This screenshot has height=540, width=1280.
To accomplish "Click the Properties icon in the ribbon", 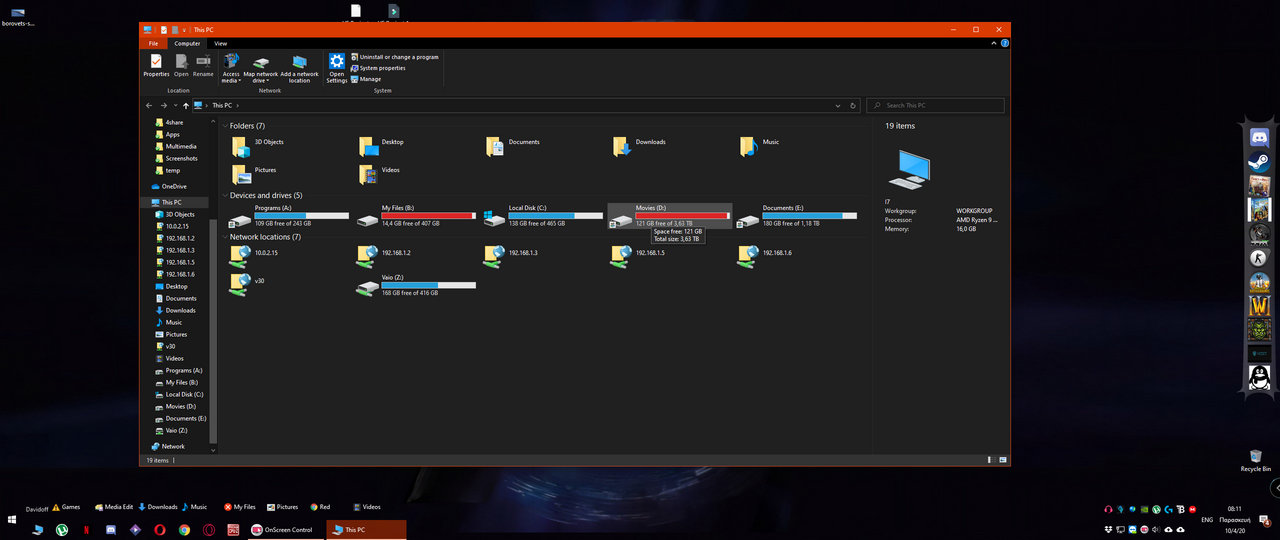I will pyautogui.click(x=156, y=63).
